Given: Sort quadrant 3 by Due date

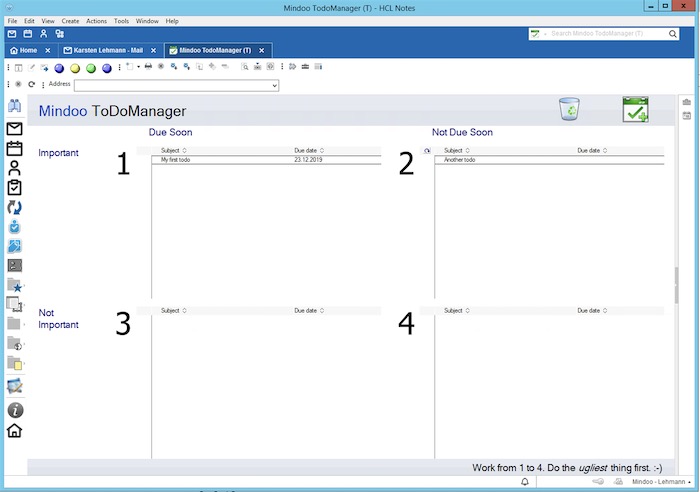Looking at the screenshot, I should point(309,310).
